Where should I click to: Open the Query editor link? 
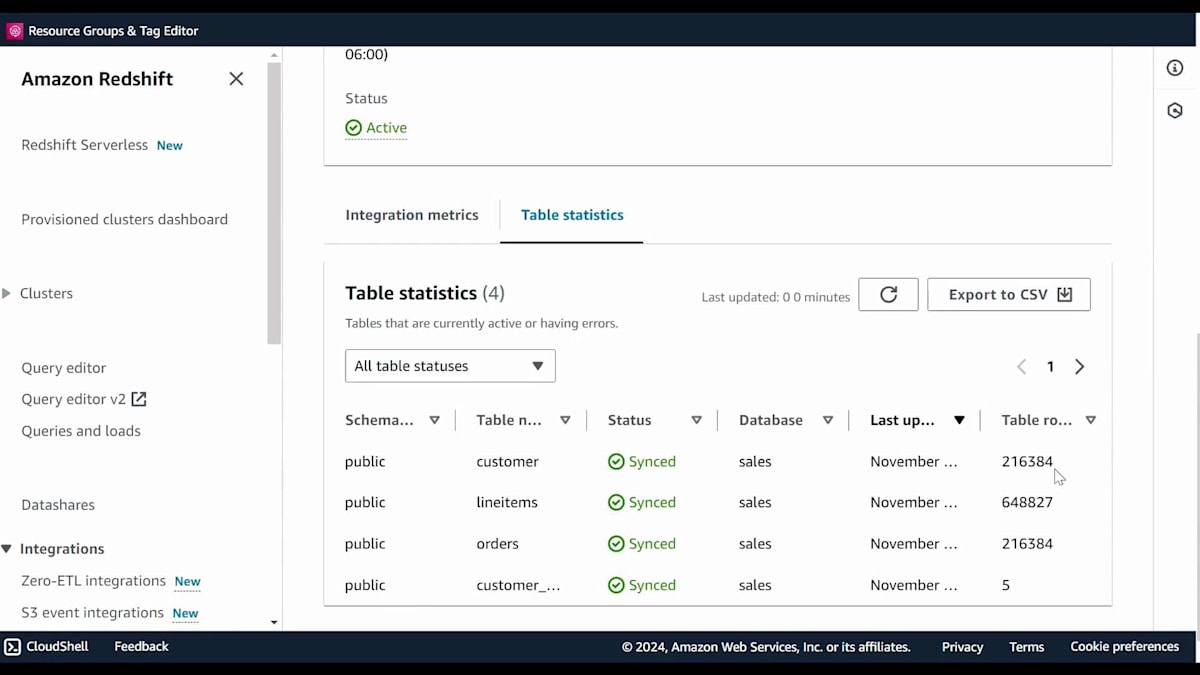coord(63,368)
